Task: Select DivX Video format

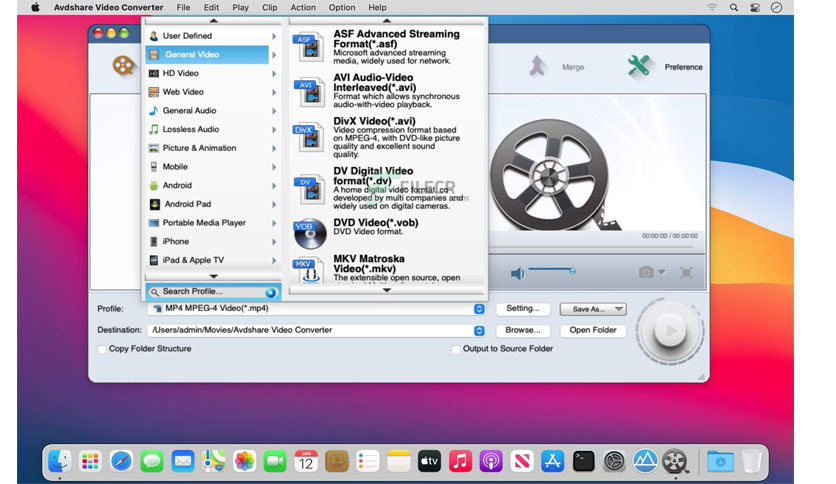Action: coord(387,138)
